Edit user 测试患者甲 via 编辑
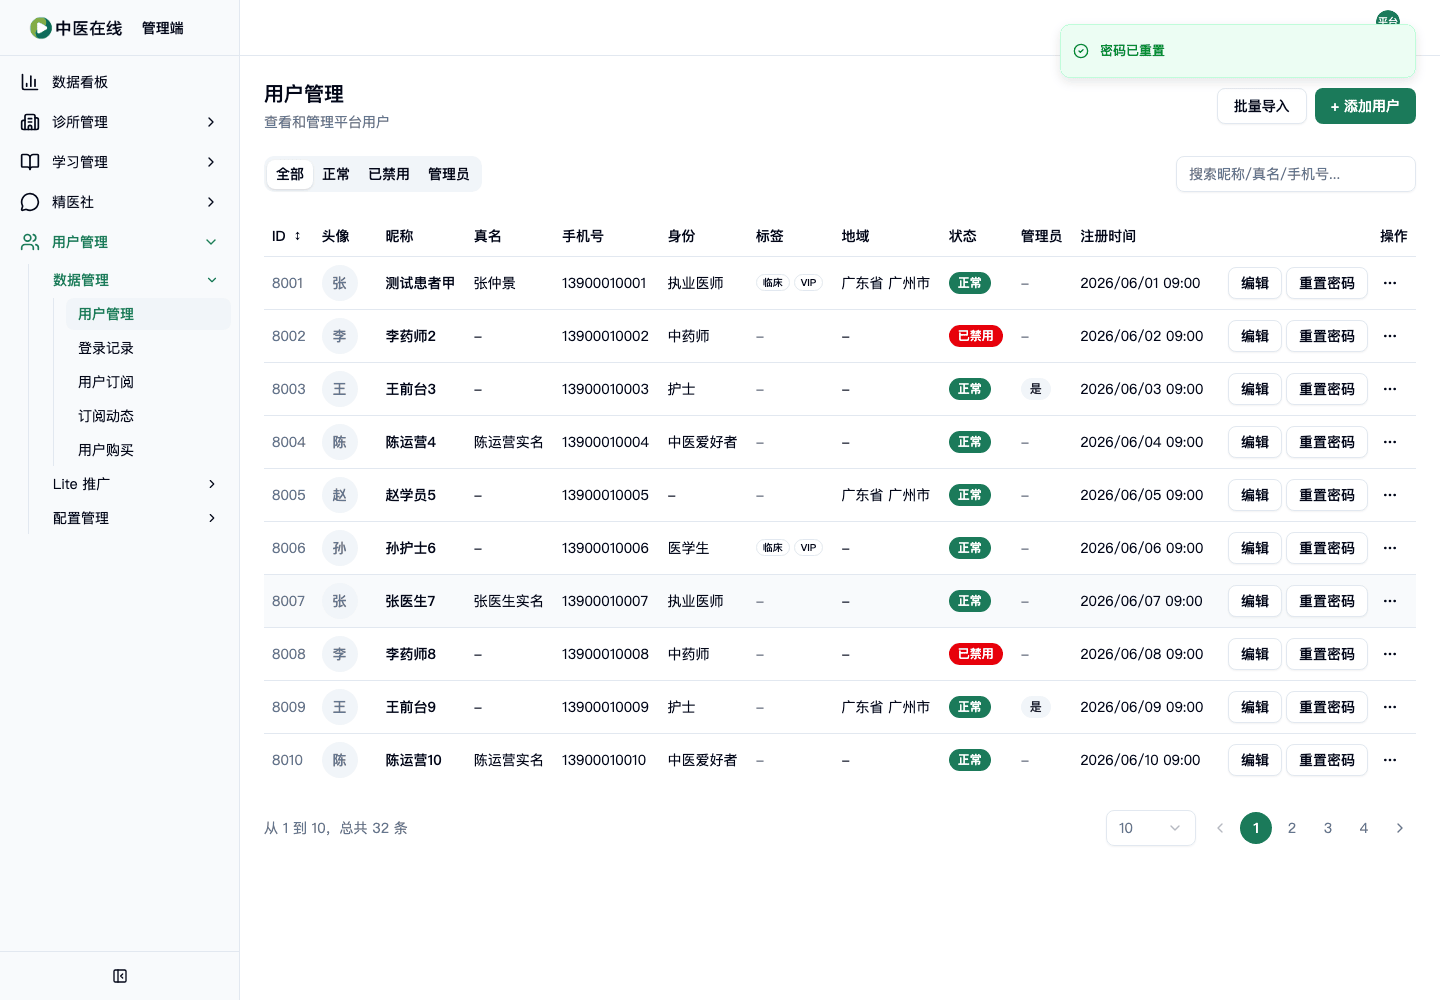This screenshot has height=1000, width=1440. coord(1255,283)
